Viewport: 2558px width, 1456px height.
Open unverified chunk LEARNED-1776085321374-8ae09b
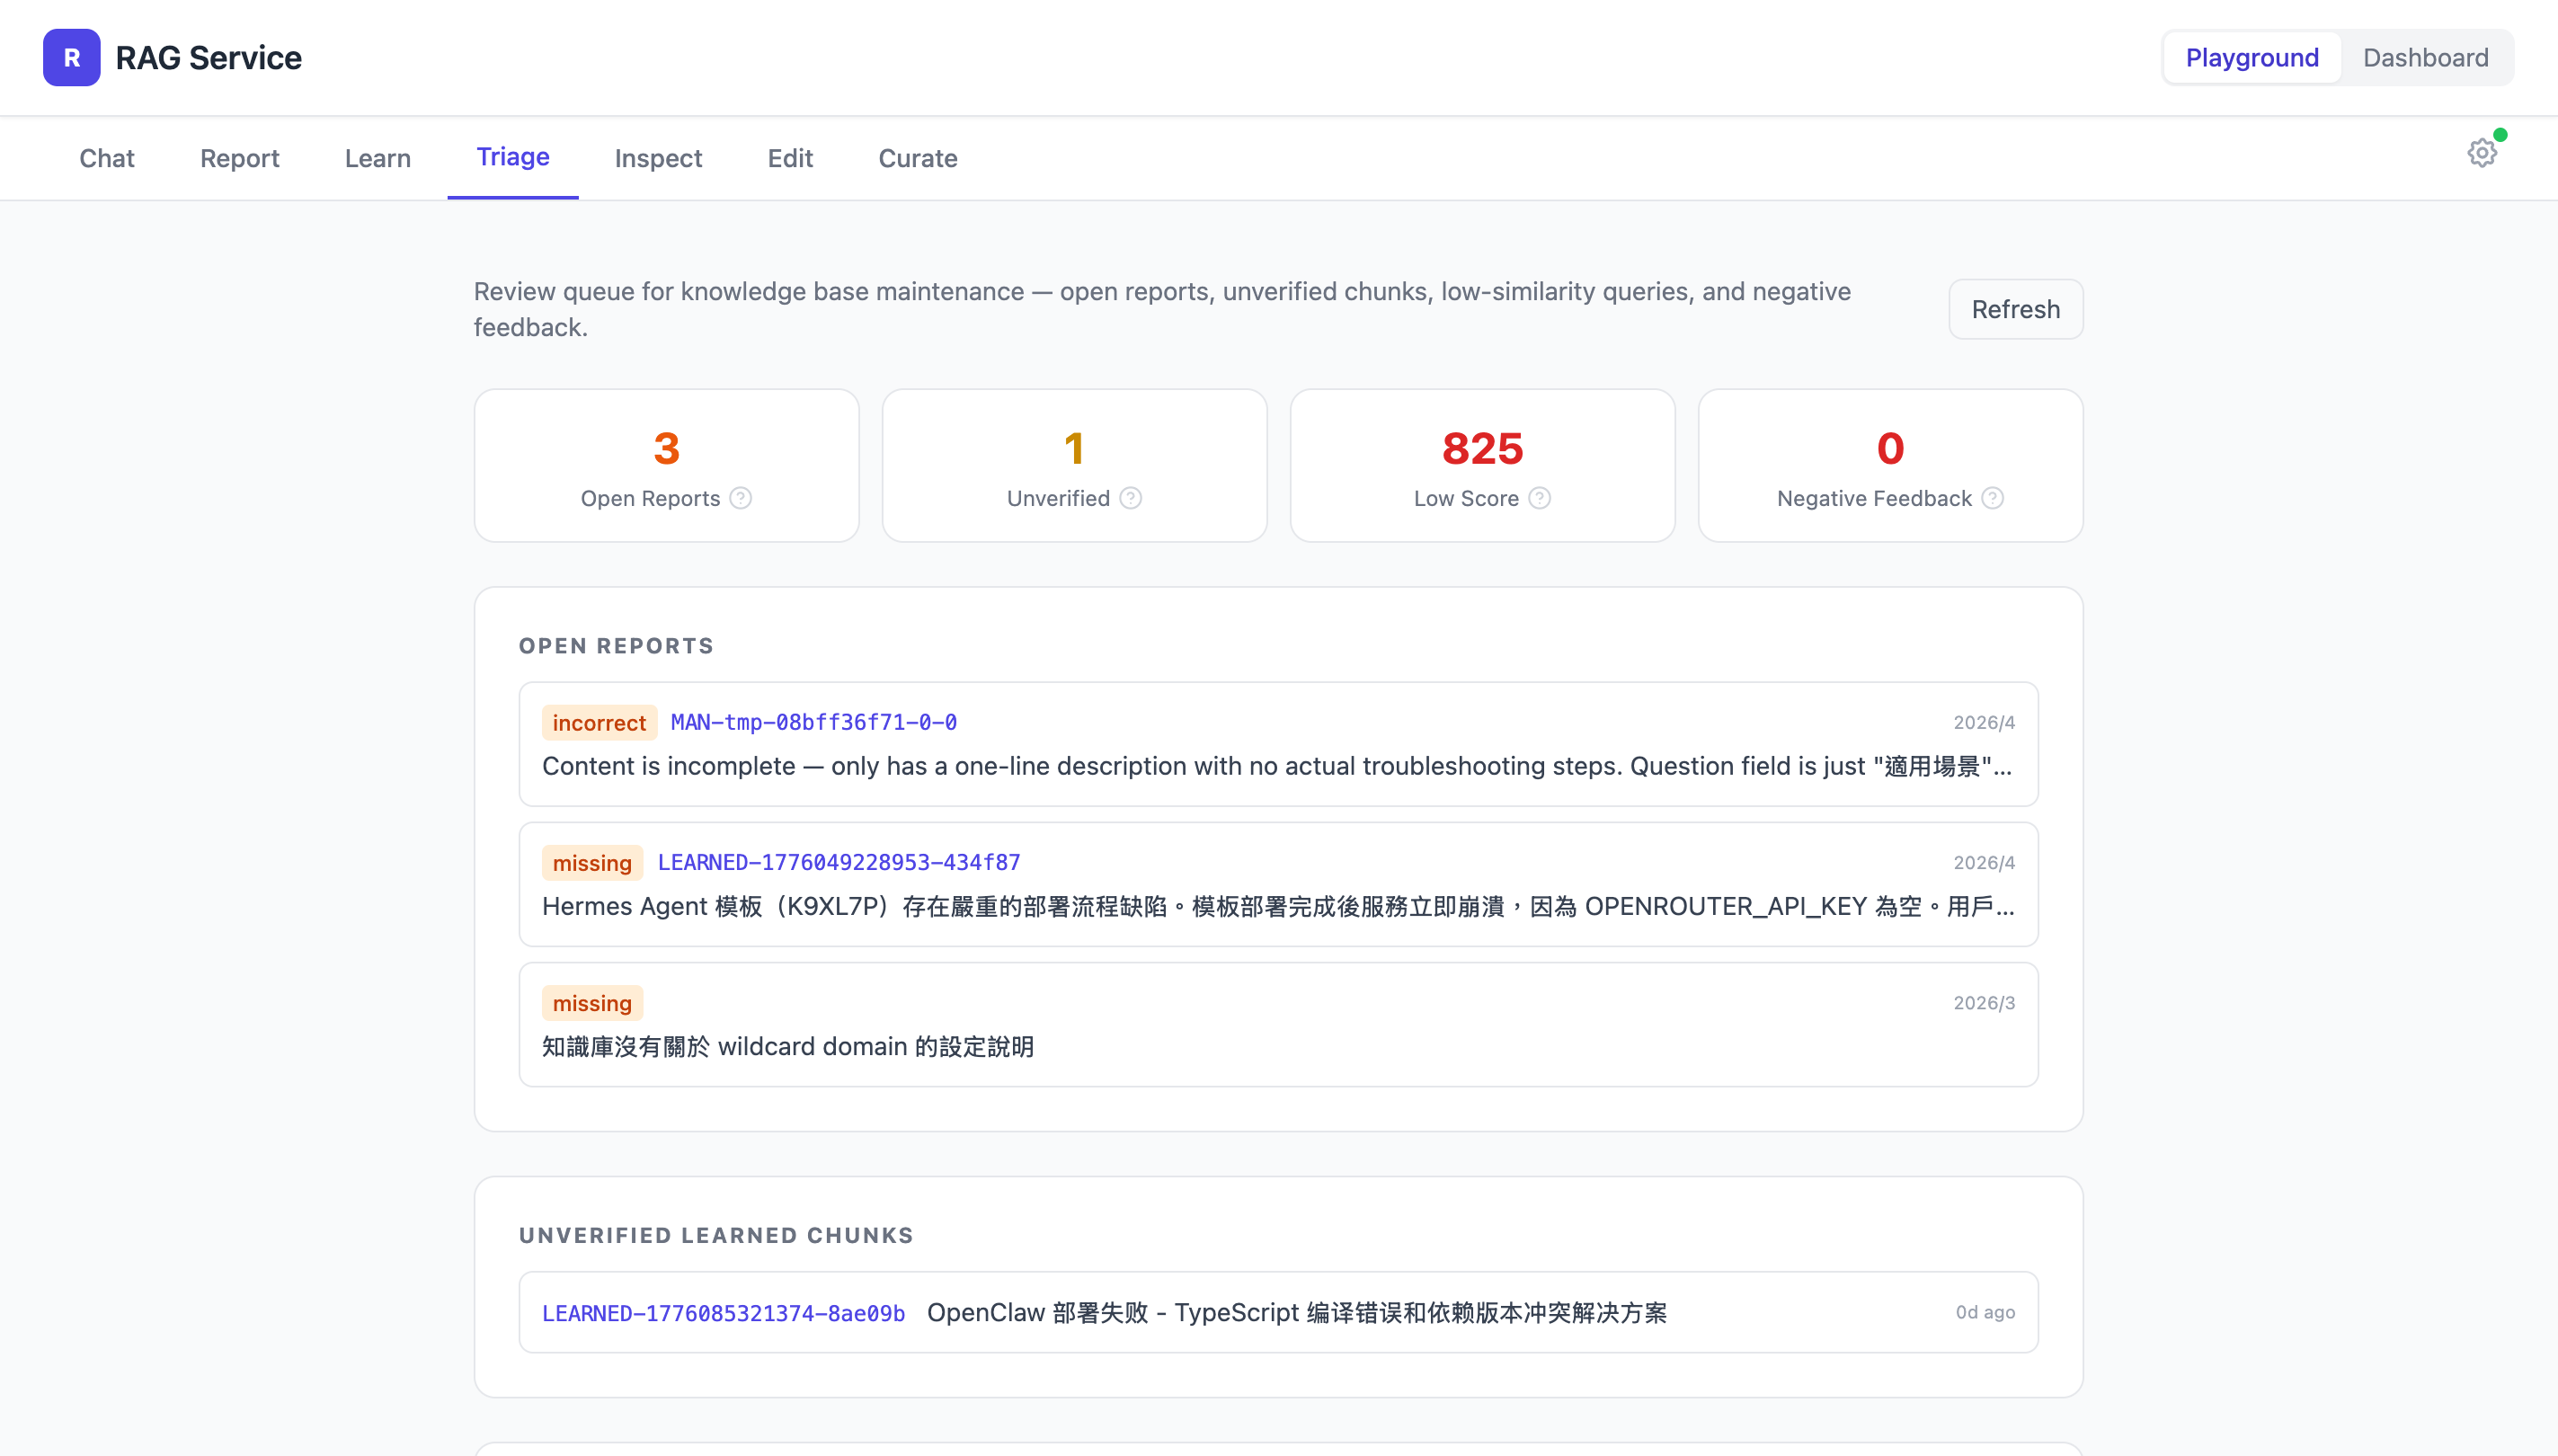pyautogui.click(x=723, y=1313)
